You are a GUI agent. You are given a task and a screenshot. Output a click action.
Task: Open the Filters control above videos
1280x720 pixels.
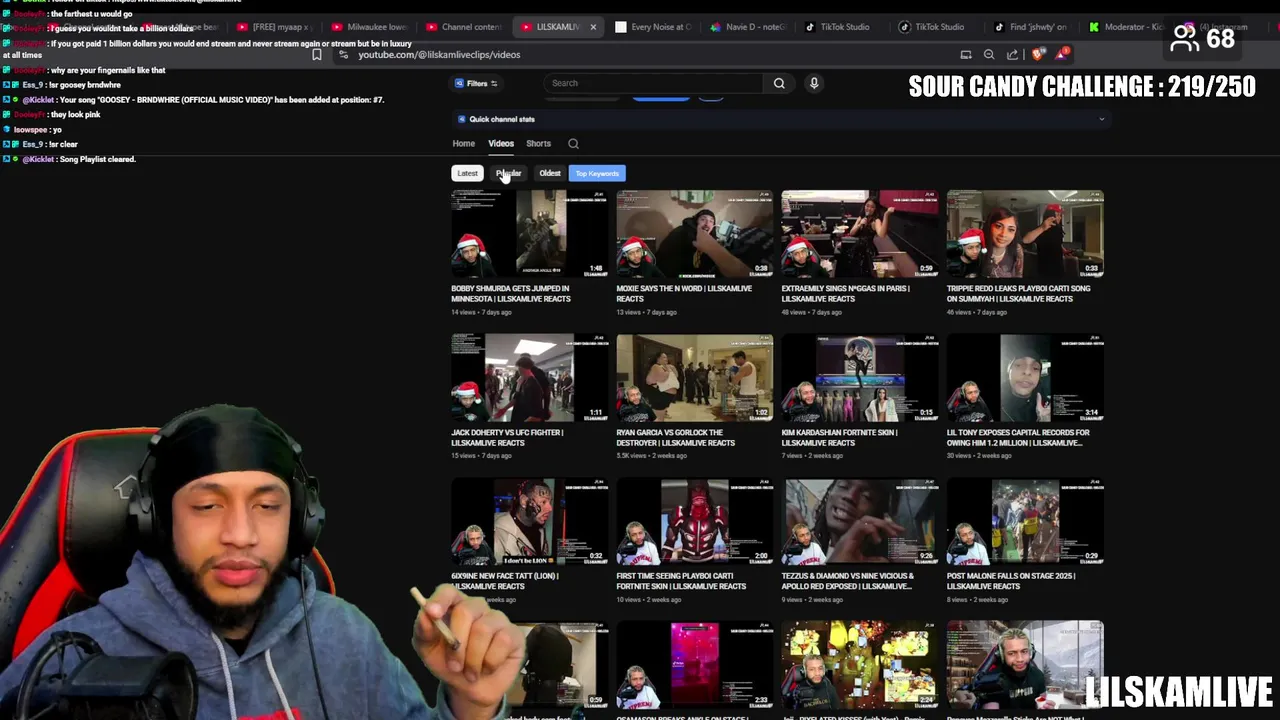click(477, 83)
